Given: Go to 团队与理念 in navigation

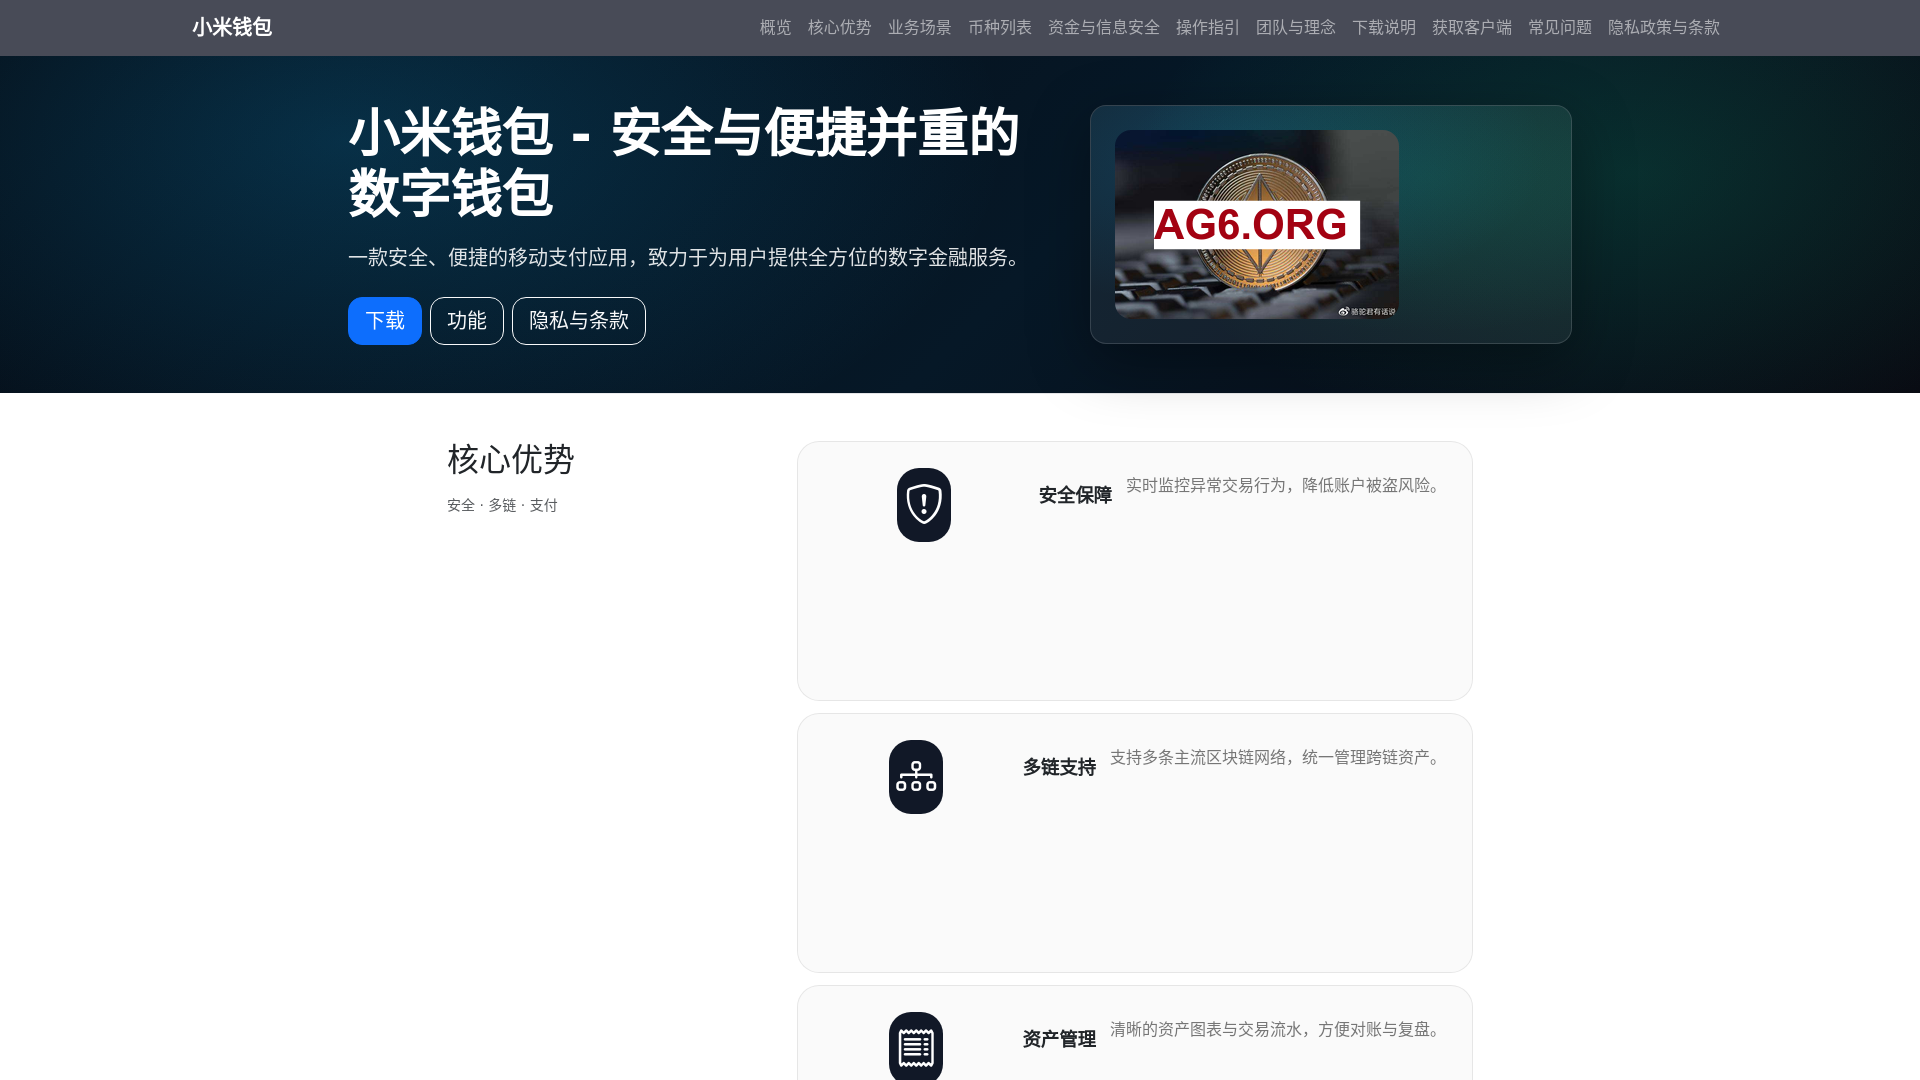Looking at the screenshot, I should (1296, 27).
